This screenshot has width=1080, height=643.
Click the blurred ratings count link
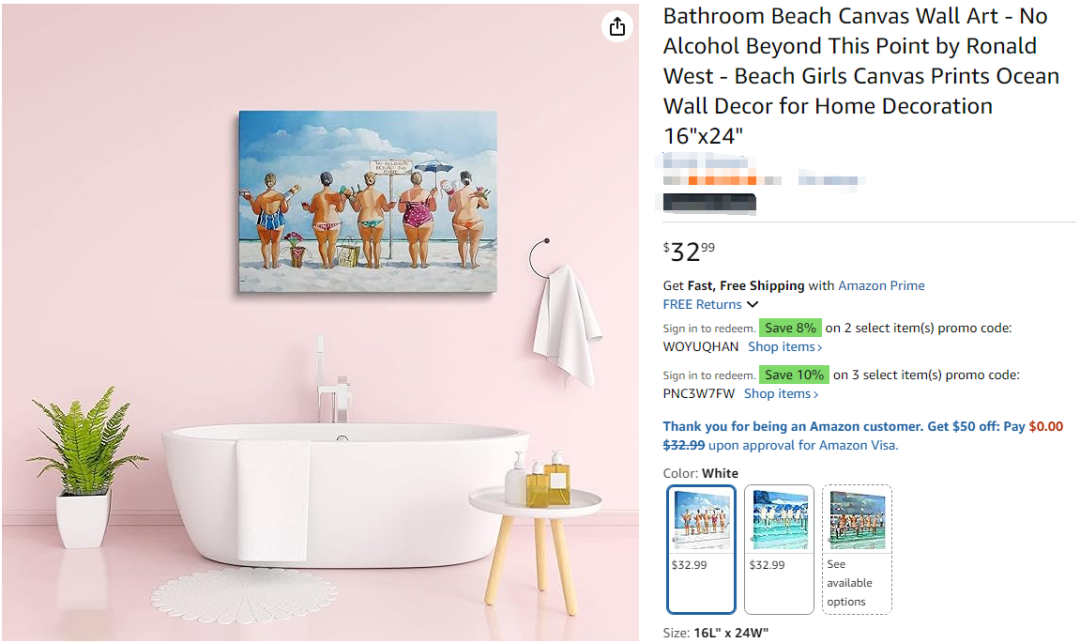tap(831, 180)
